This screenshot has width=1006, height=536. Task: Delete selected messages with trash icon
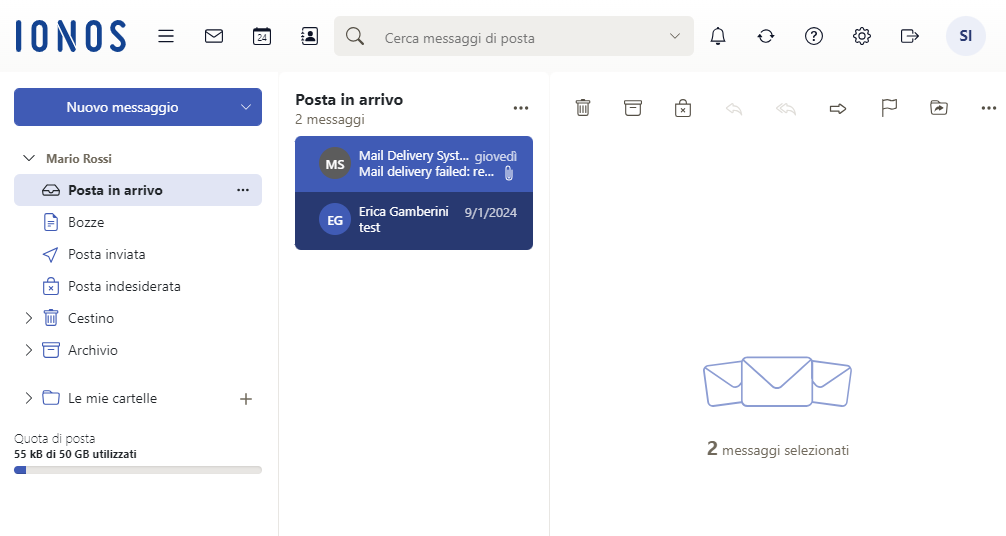tap(583, 108)
